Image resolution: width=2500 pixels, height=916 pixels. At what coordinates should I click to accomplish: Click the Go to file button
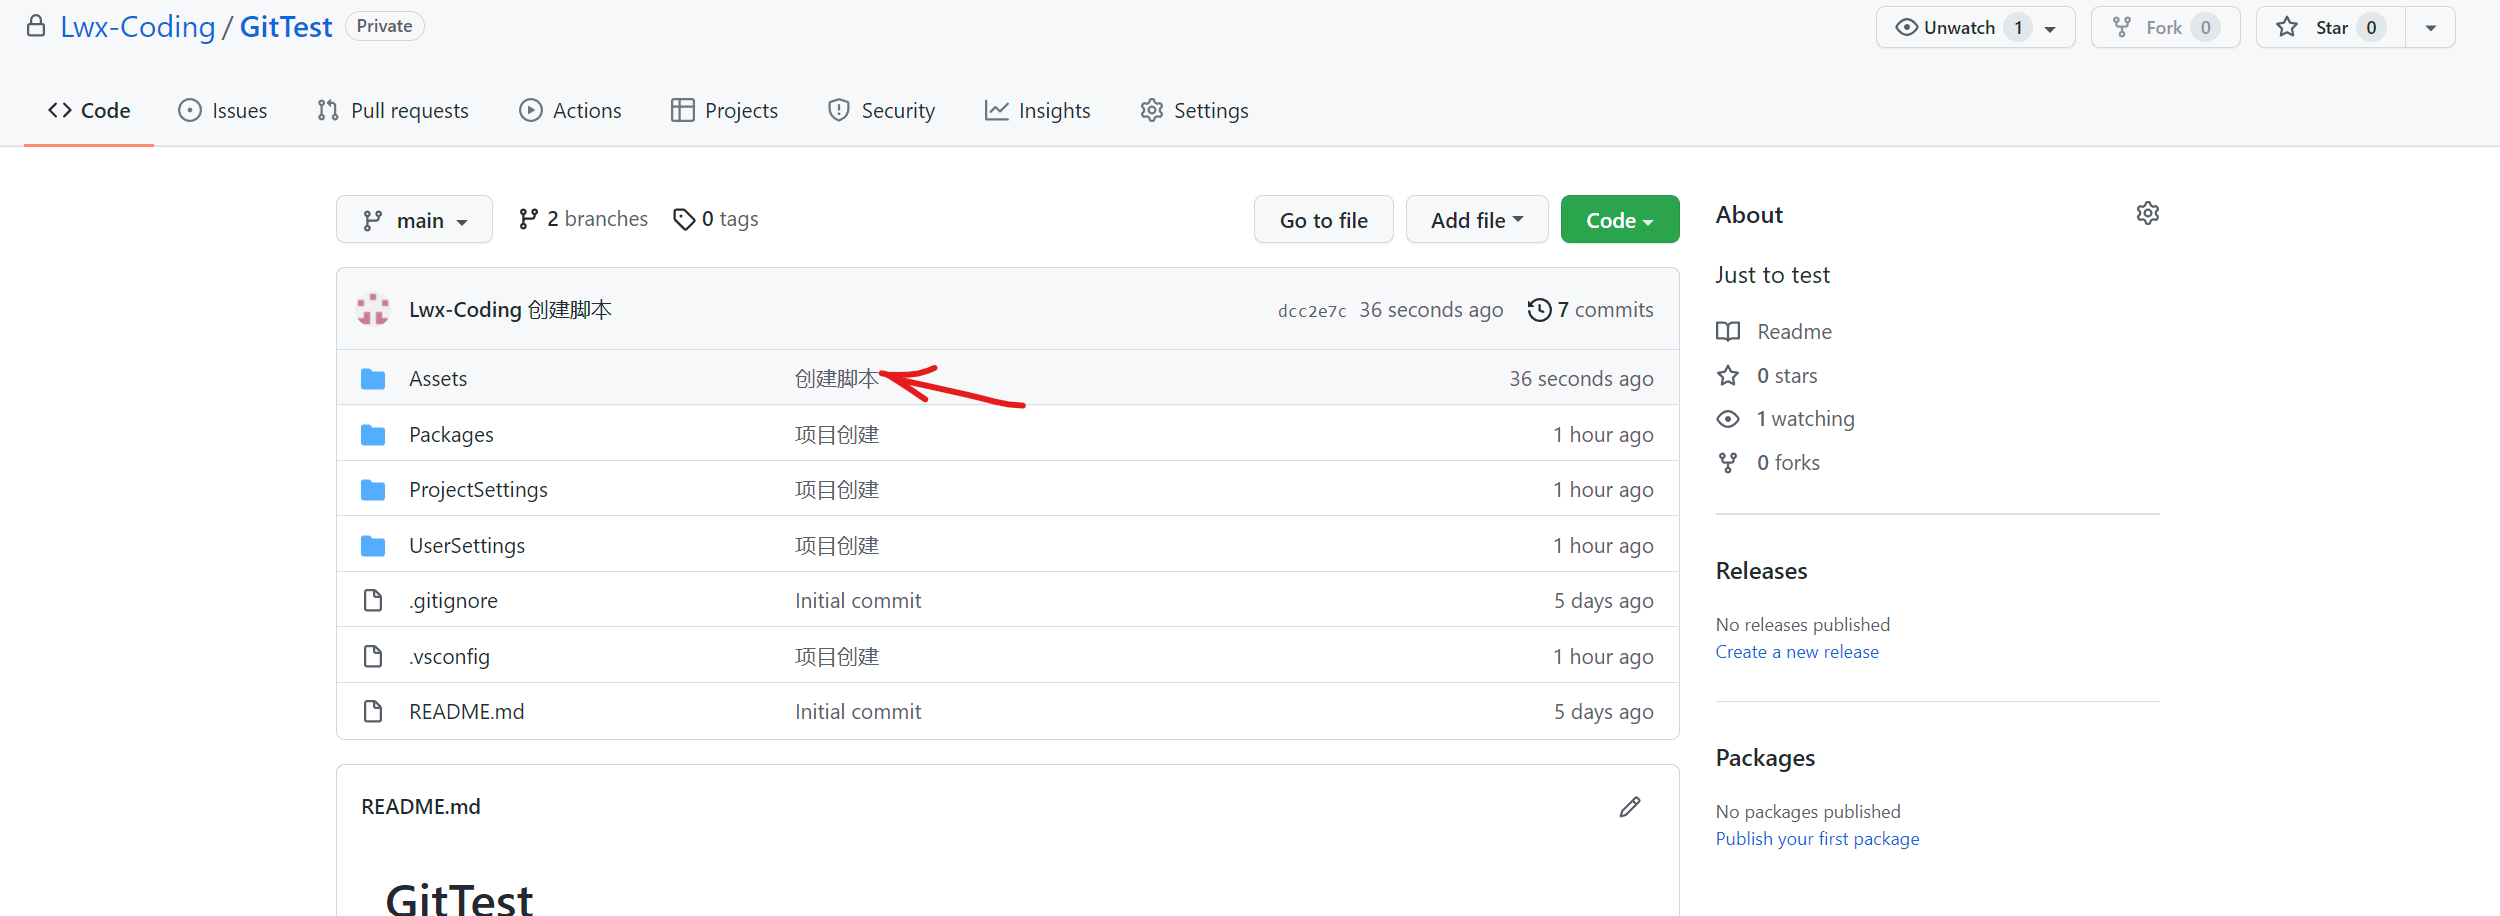point(1323,219)
